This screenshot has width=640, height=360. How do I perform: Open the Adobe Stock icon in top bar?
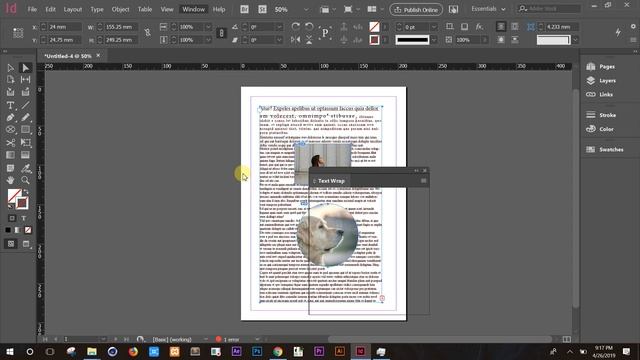pos(262,9)
